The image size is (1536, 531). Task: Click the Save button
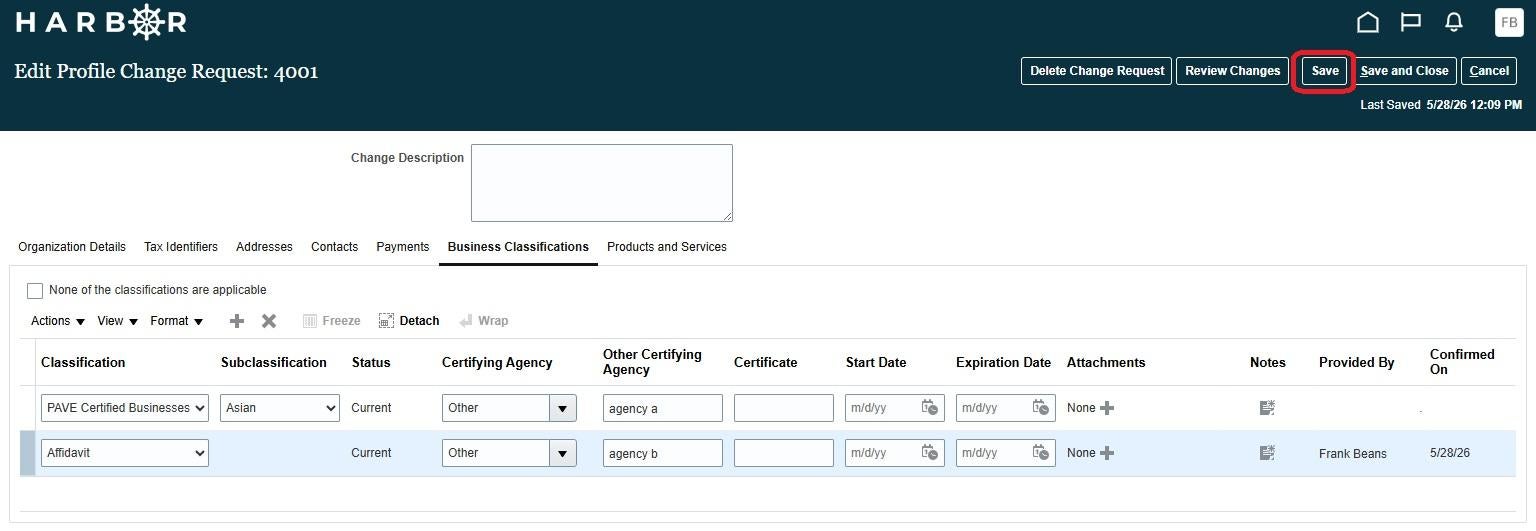1325,71
